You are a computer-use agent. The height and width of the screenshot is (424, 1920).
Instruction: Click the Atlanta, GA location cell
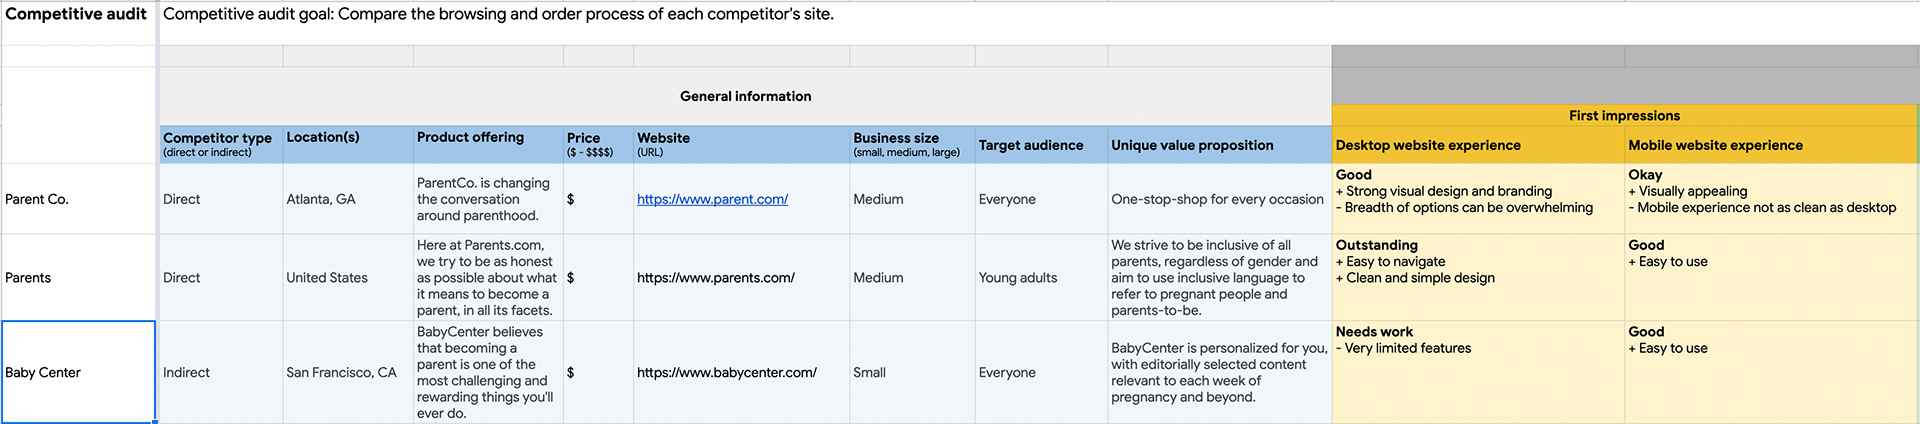pyautogui.click(x=348, y=199)
